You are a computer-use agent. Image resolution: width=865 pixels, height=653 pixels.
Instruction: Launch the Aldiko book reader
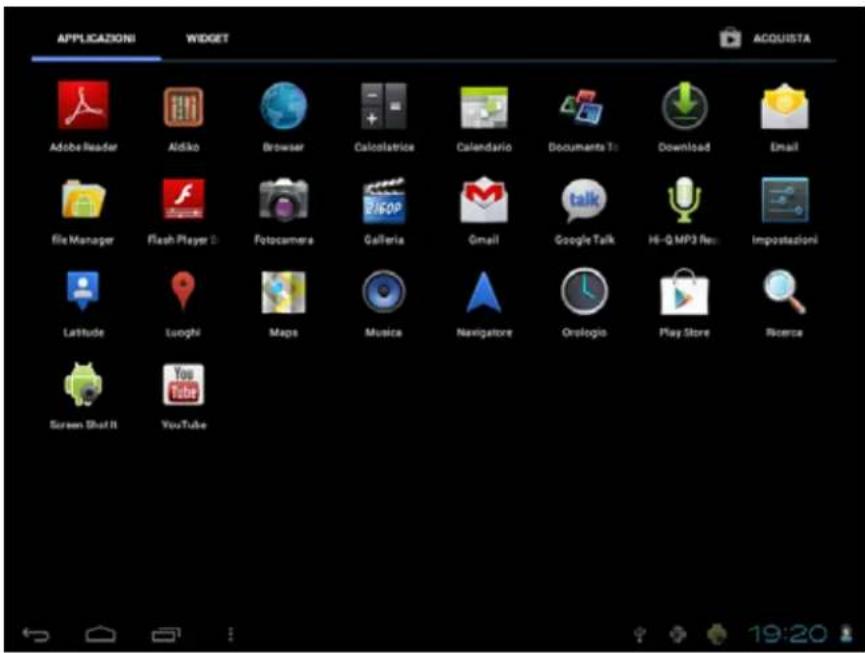tap(183, 106)
